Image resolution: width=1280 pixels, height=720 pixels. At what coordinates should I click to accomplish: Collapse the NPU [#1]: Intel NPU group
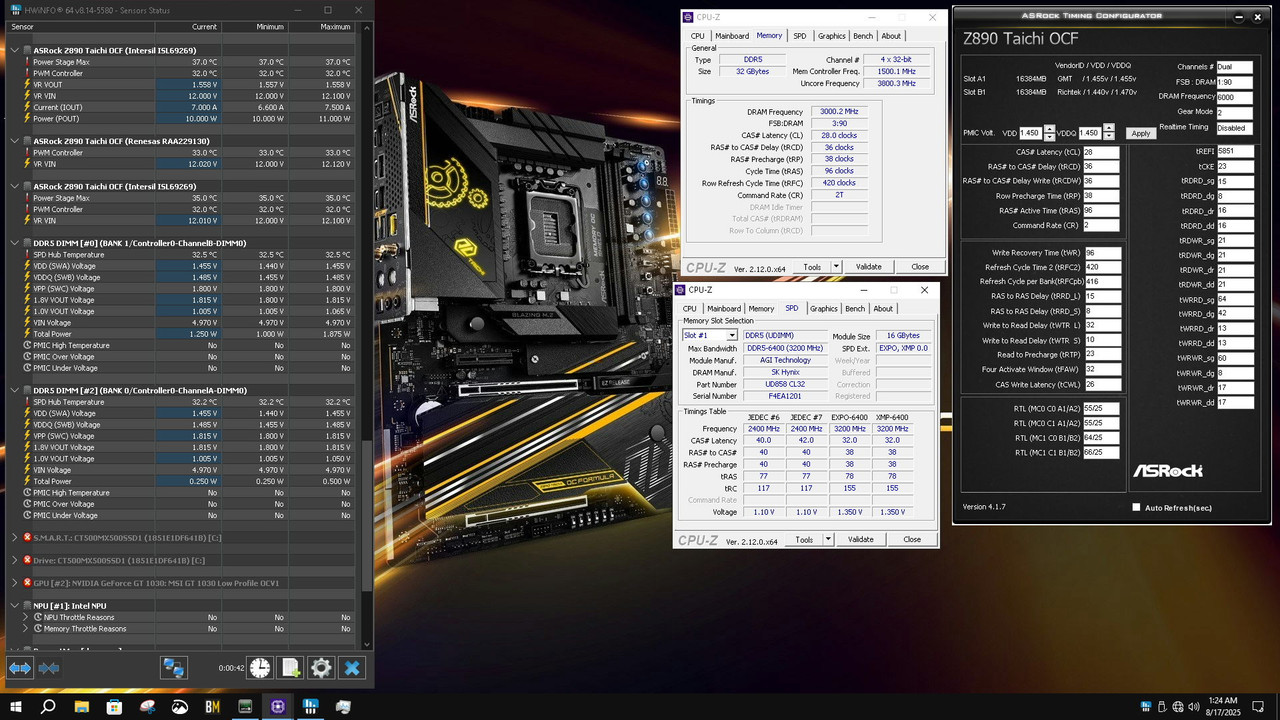click(14, 606)
